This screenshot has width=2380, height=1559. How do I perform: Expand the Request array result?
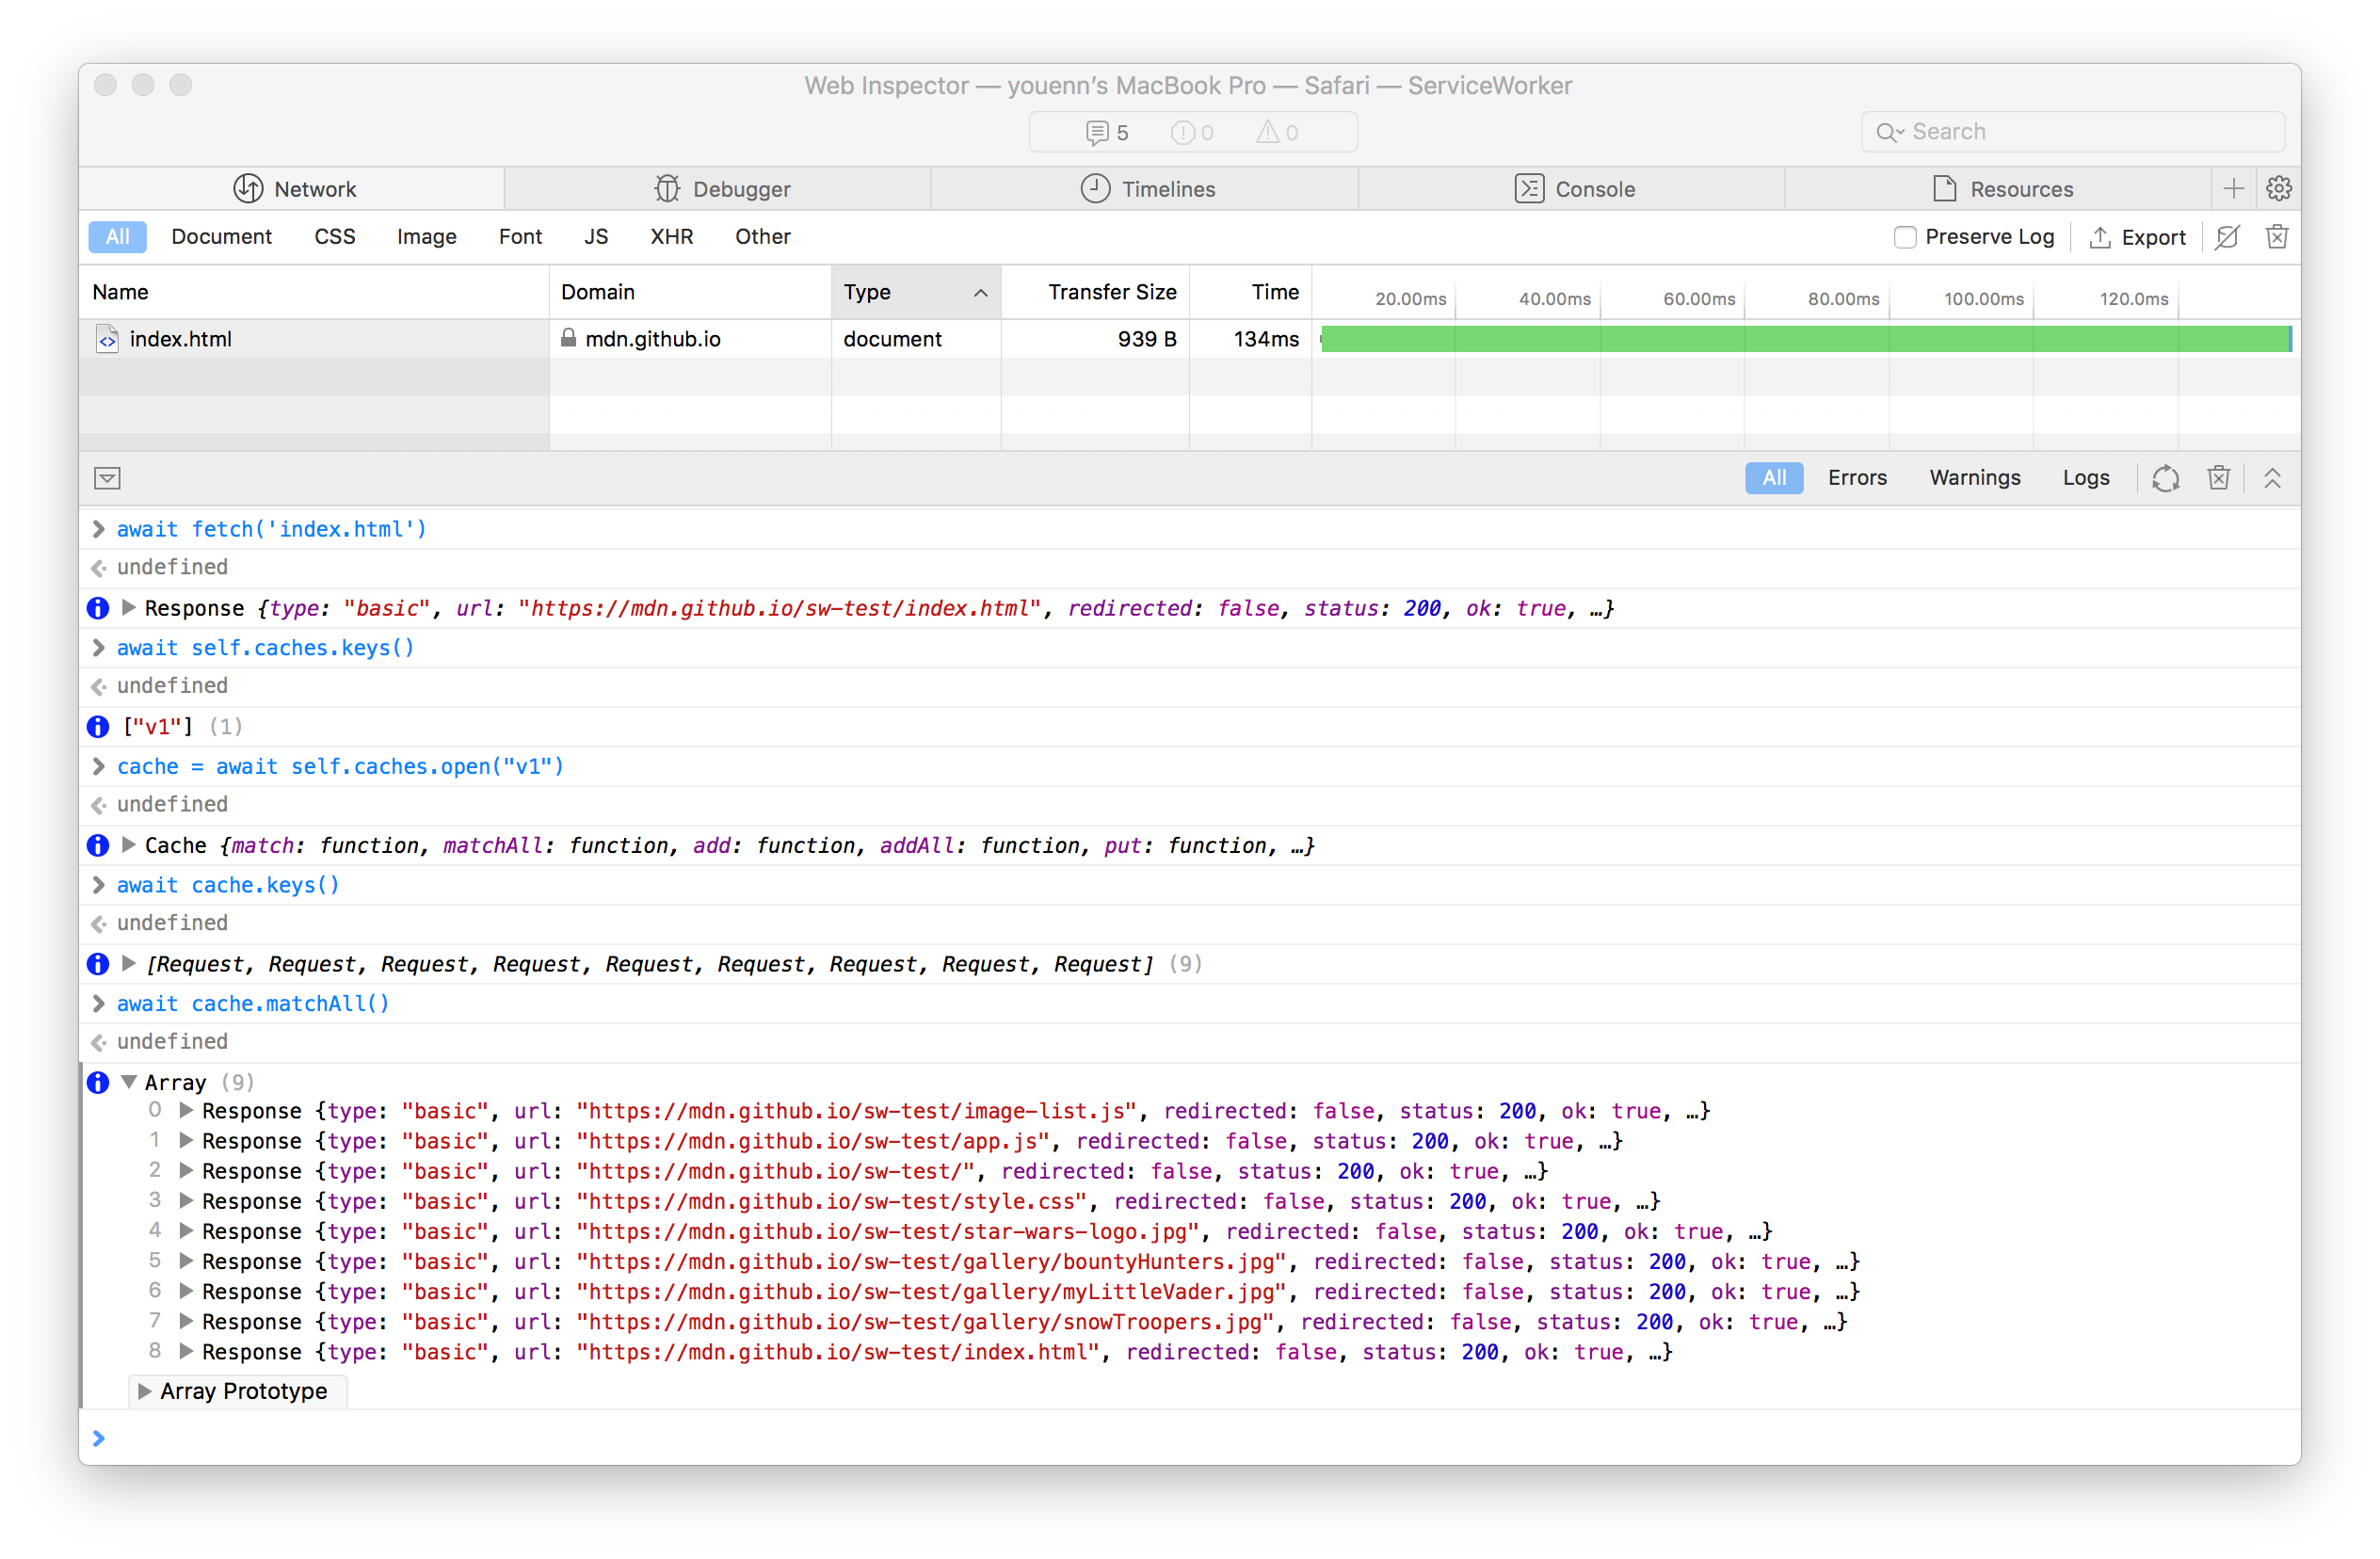[x=129, y=963]
